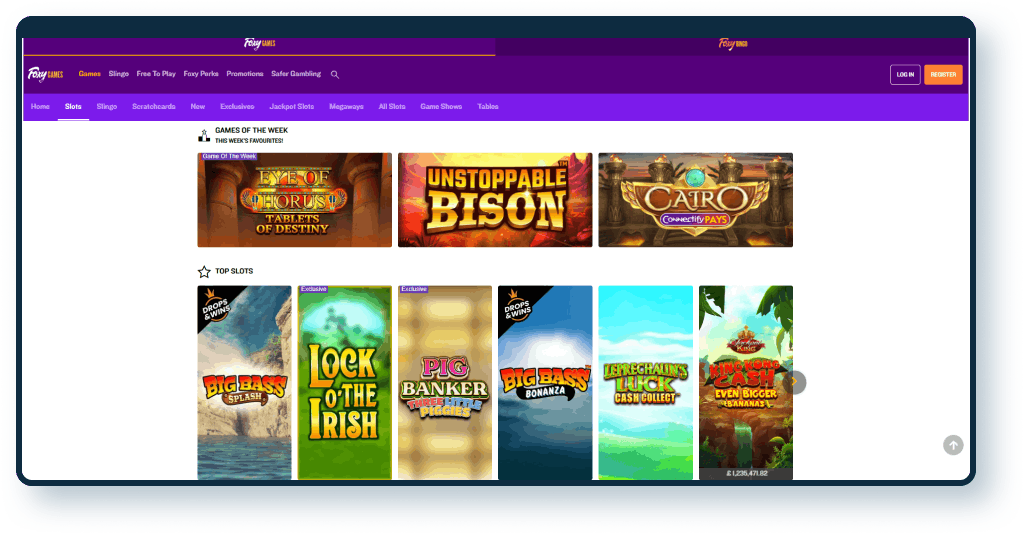Viewport: 1024px width, 534px height.
Task: Open Big Bass Splash slot tile
Action: (244, 383)
